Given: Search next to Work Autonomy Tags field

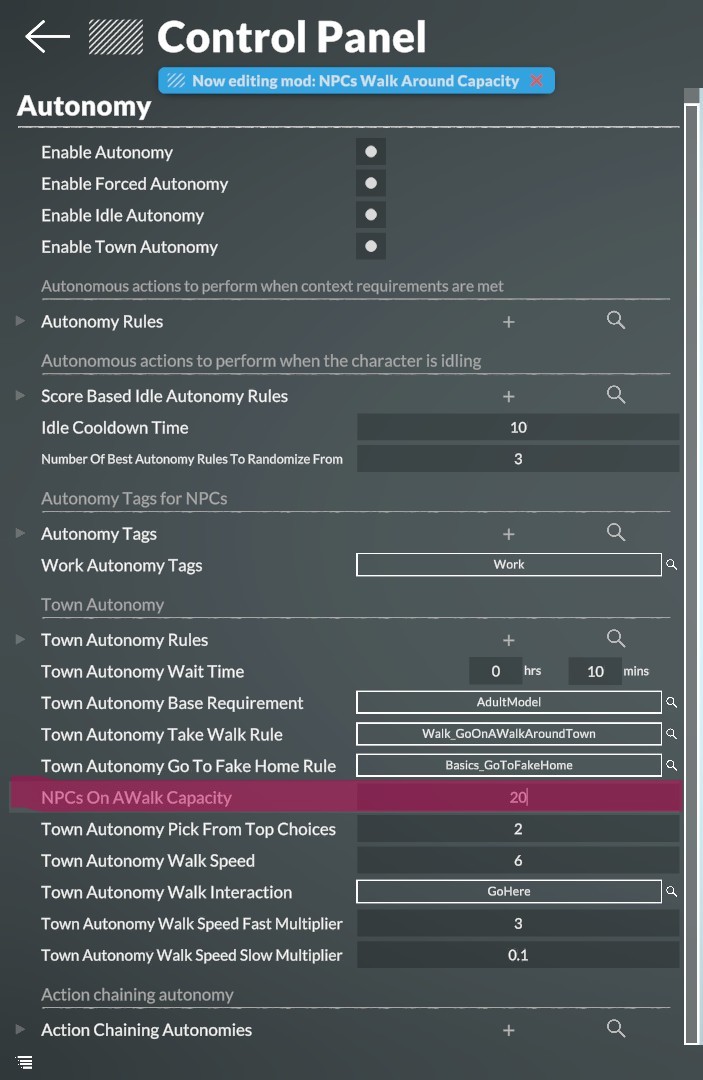Looking at the screenshot, I should tap(671, 565).
